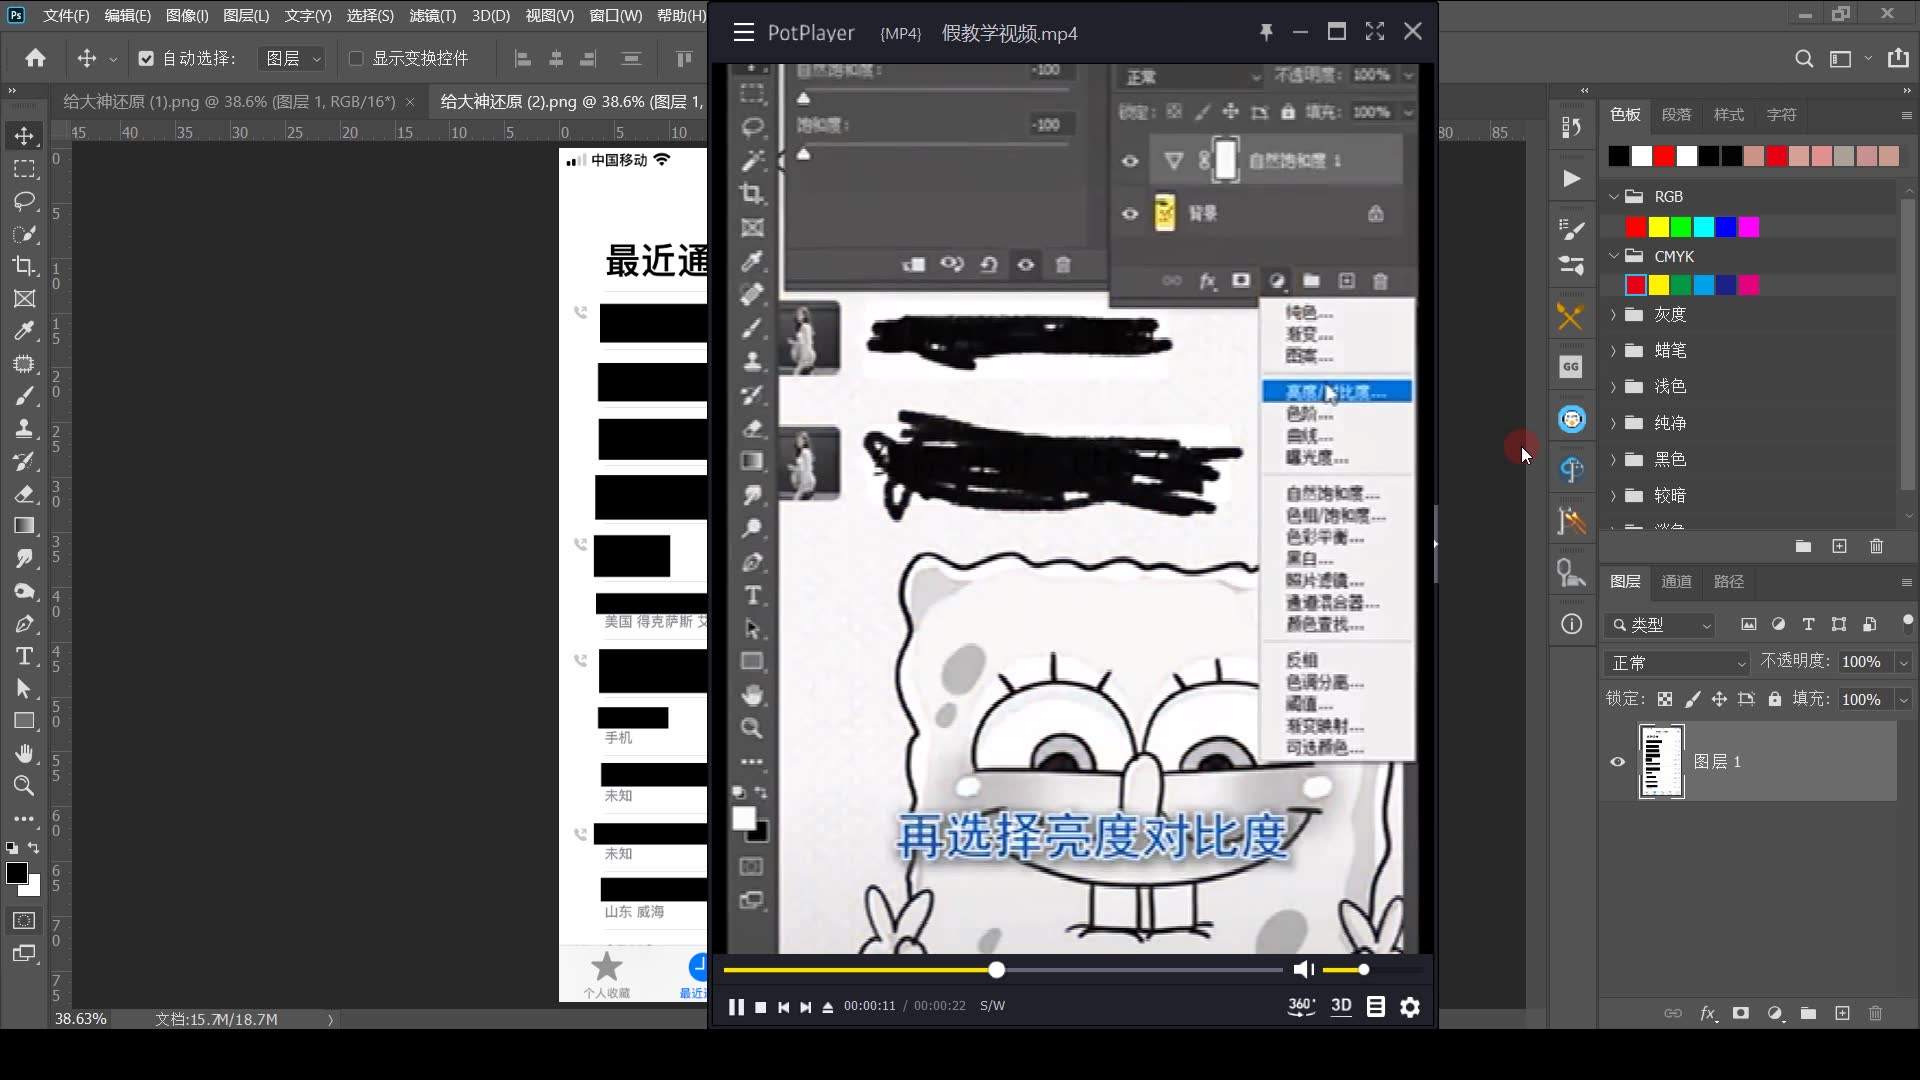Open Photoshop search magnifier icon
Image resolution: width=1920 pixels, height=1080 pixels.
[x=1804, y=58]
